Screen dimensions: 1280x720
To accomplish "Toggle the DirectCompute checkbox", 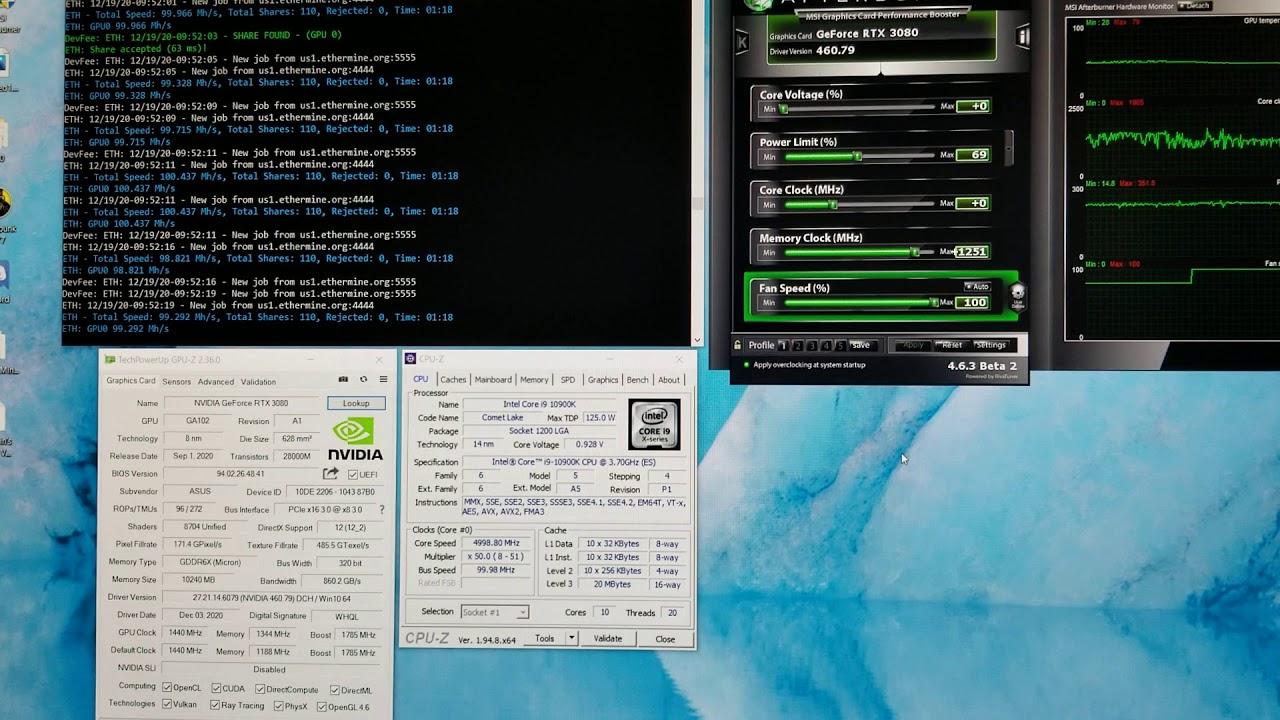I will click(260, 689).
